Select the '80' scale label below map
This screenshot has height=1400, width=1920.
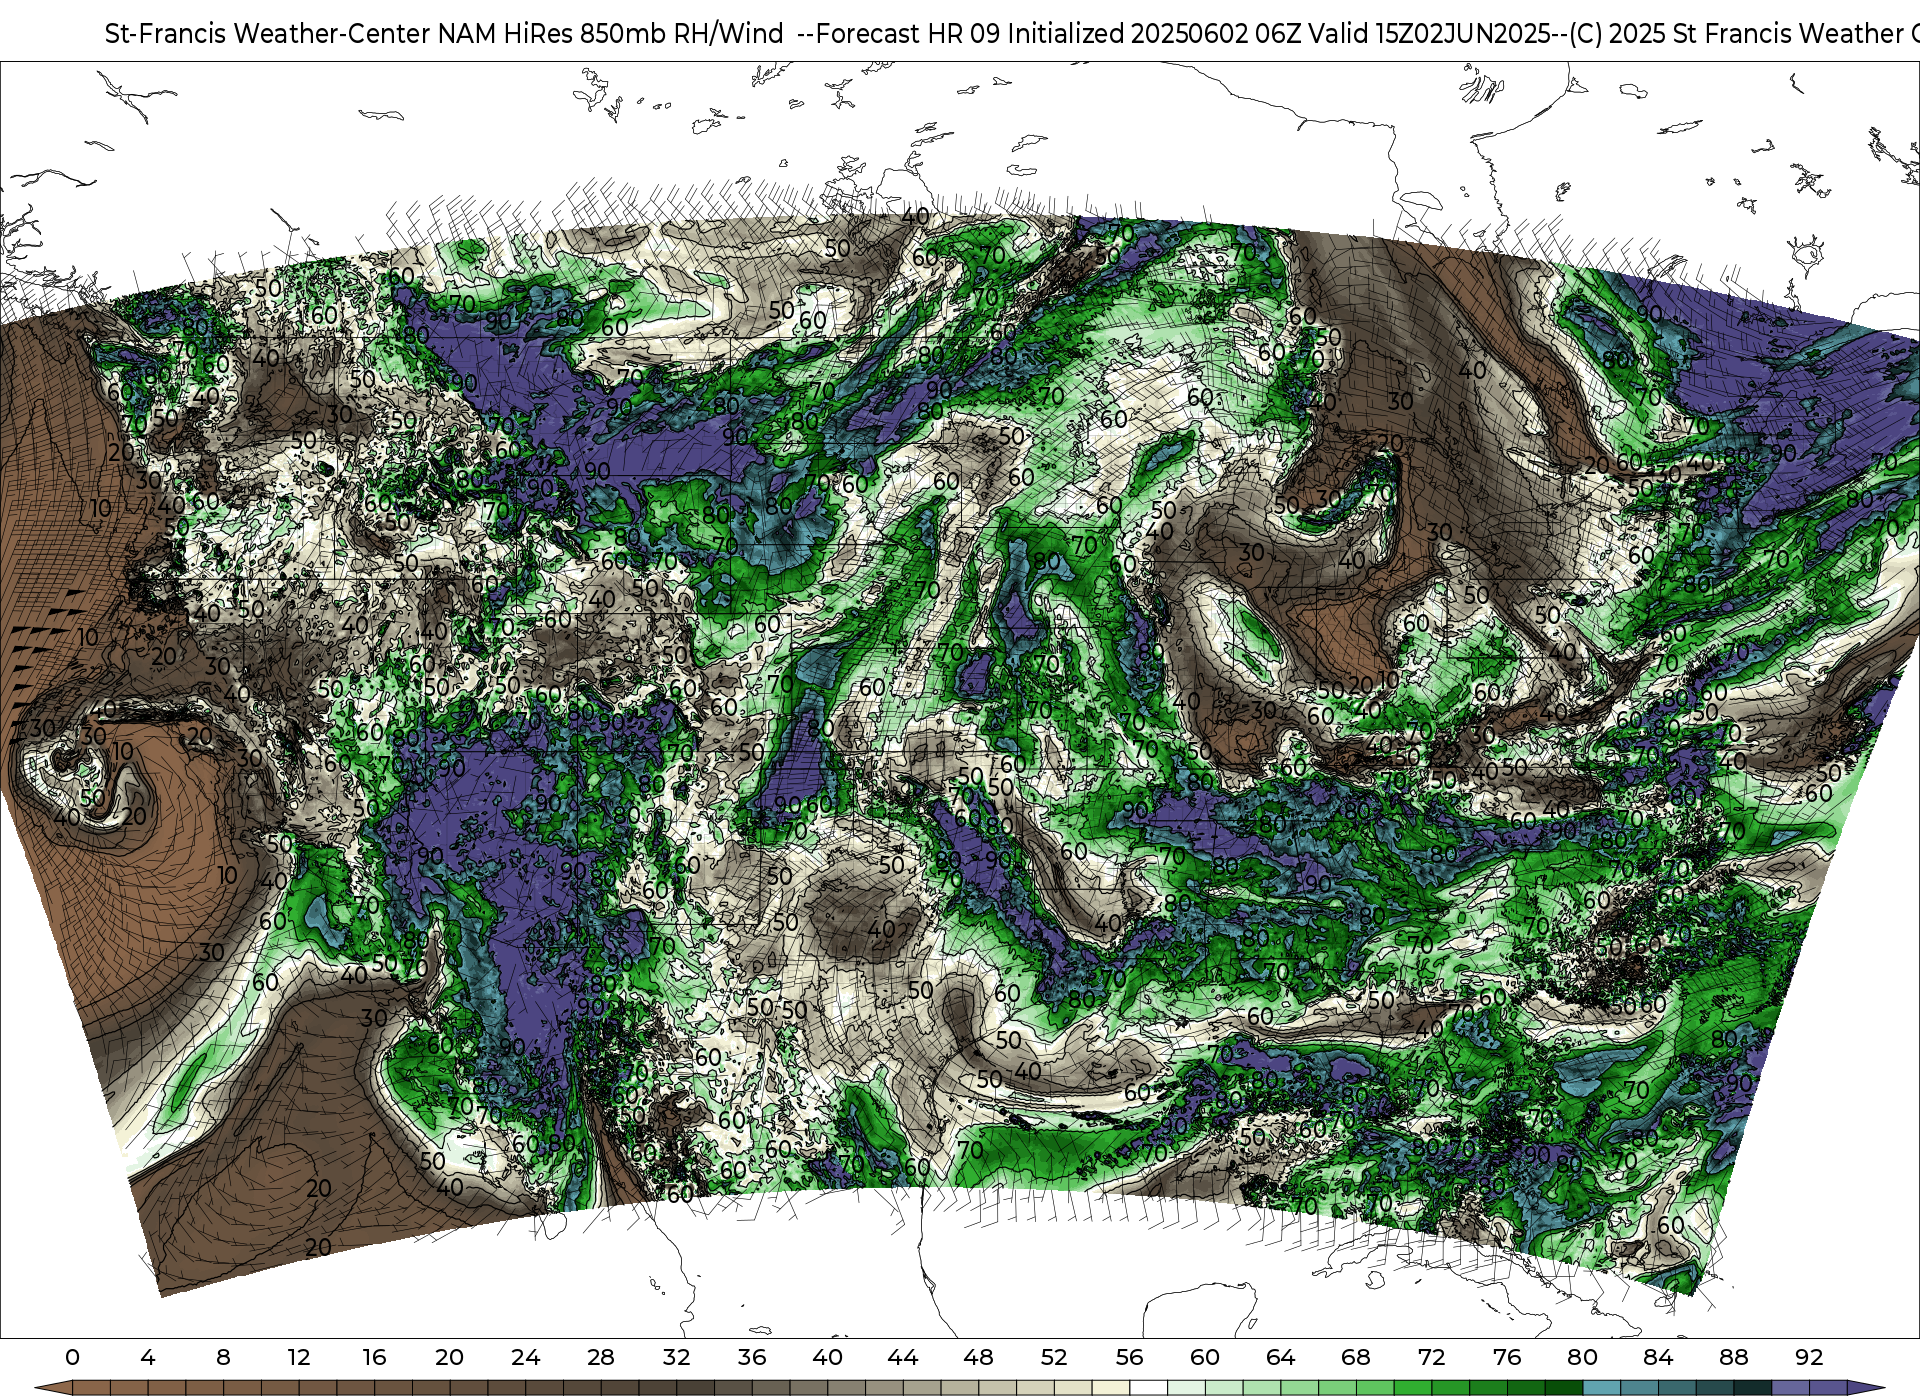[1582, 1358]
